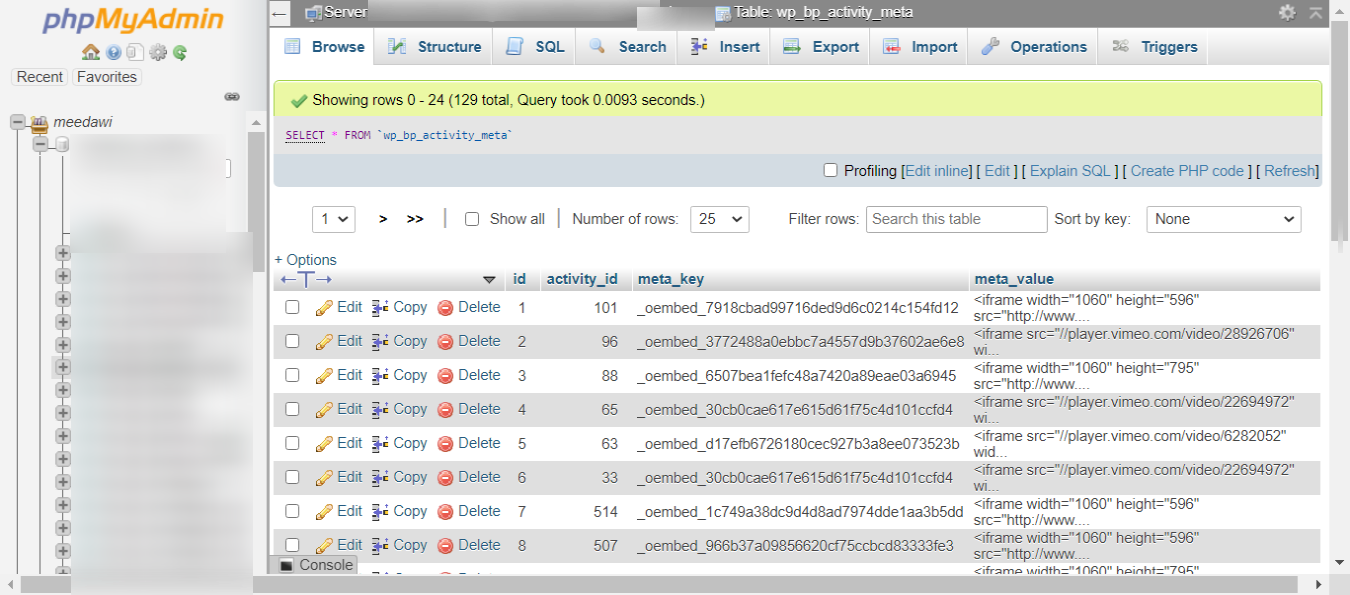Open navigation panel settings gear

click(x=158, y=52)
